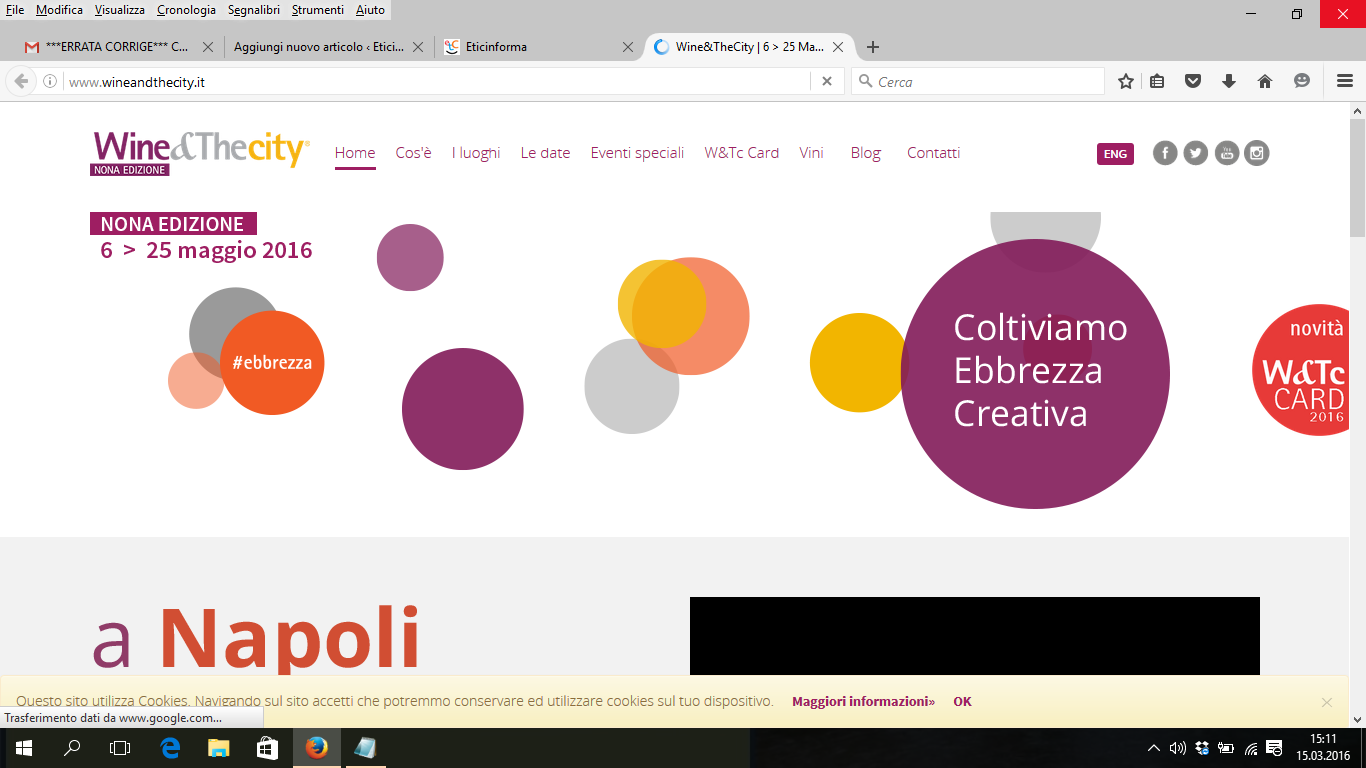Screen dimensions: 1366x768
Task: Open the W&Tc Card nav link
Action: (741, 153)
